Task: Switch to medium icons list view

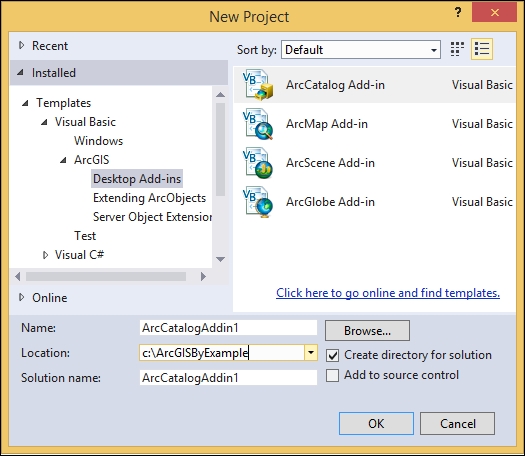Action: point(482,49)
